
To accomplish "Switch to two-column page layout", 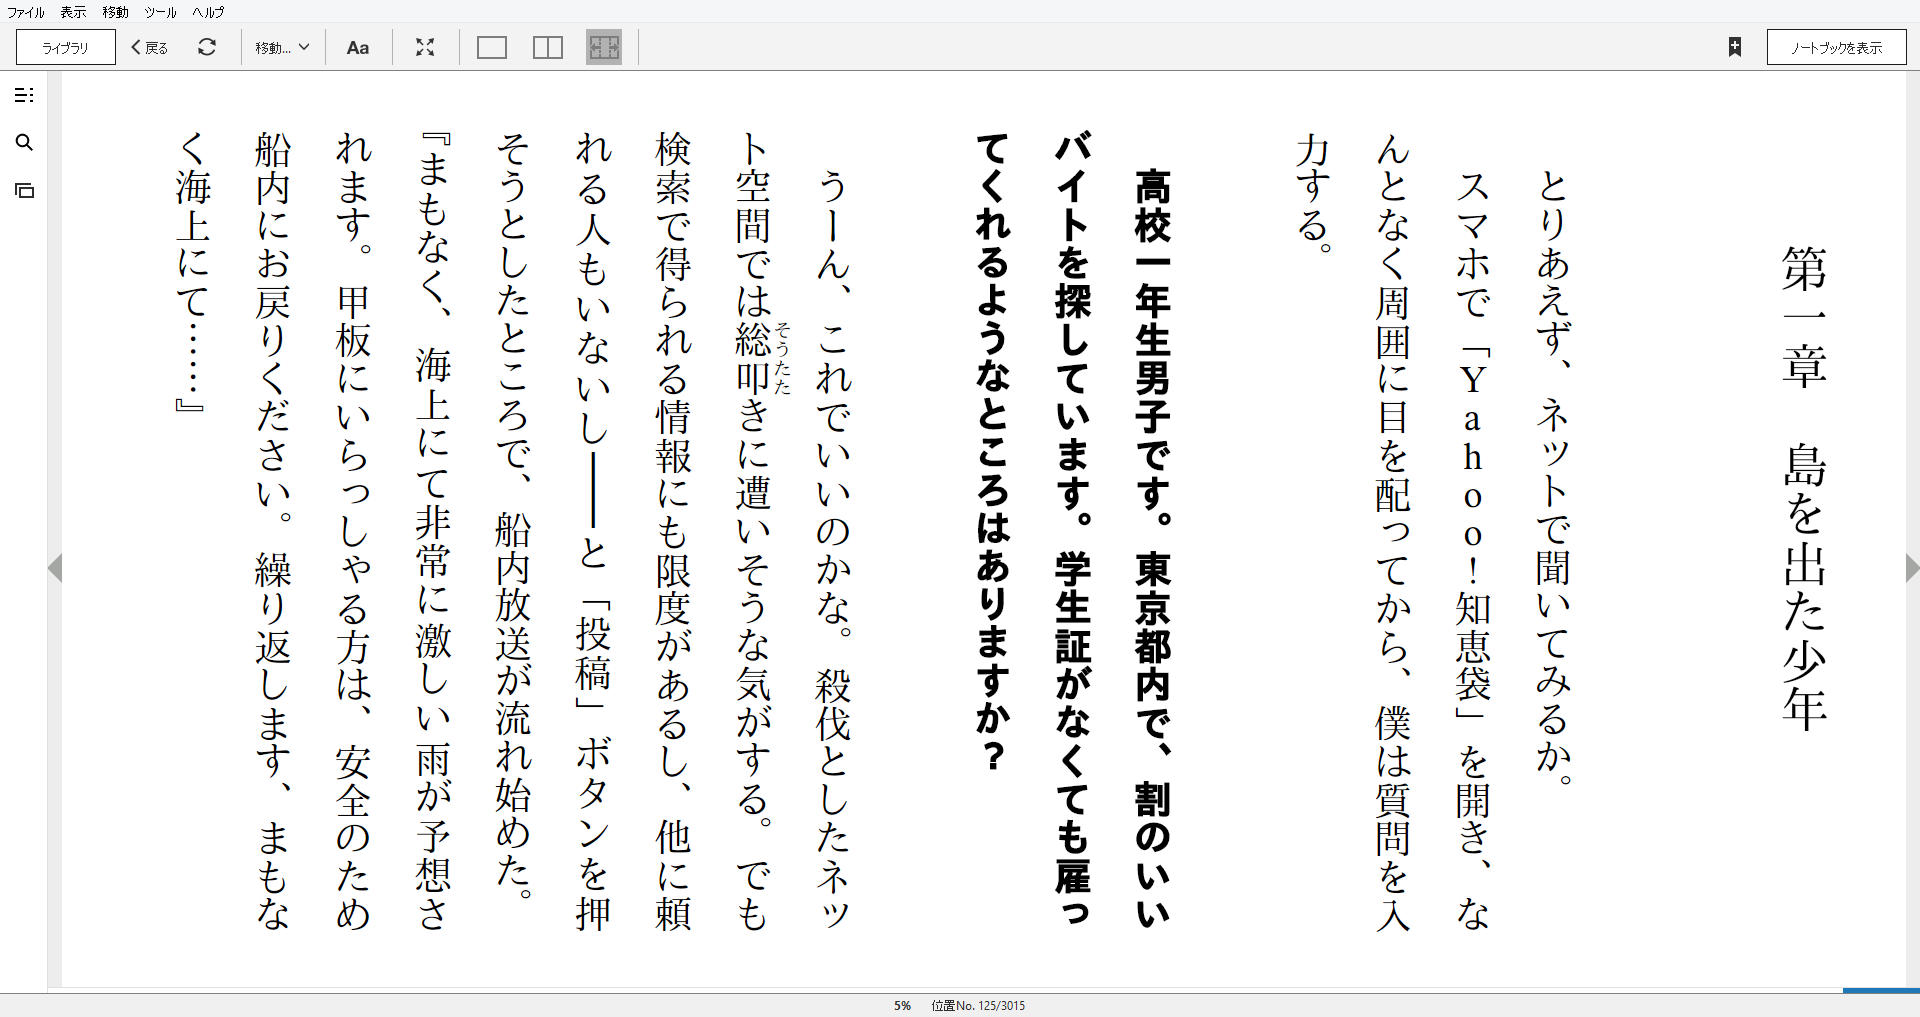I will (x=547, y=47).
